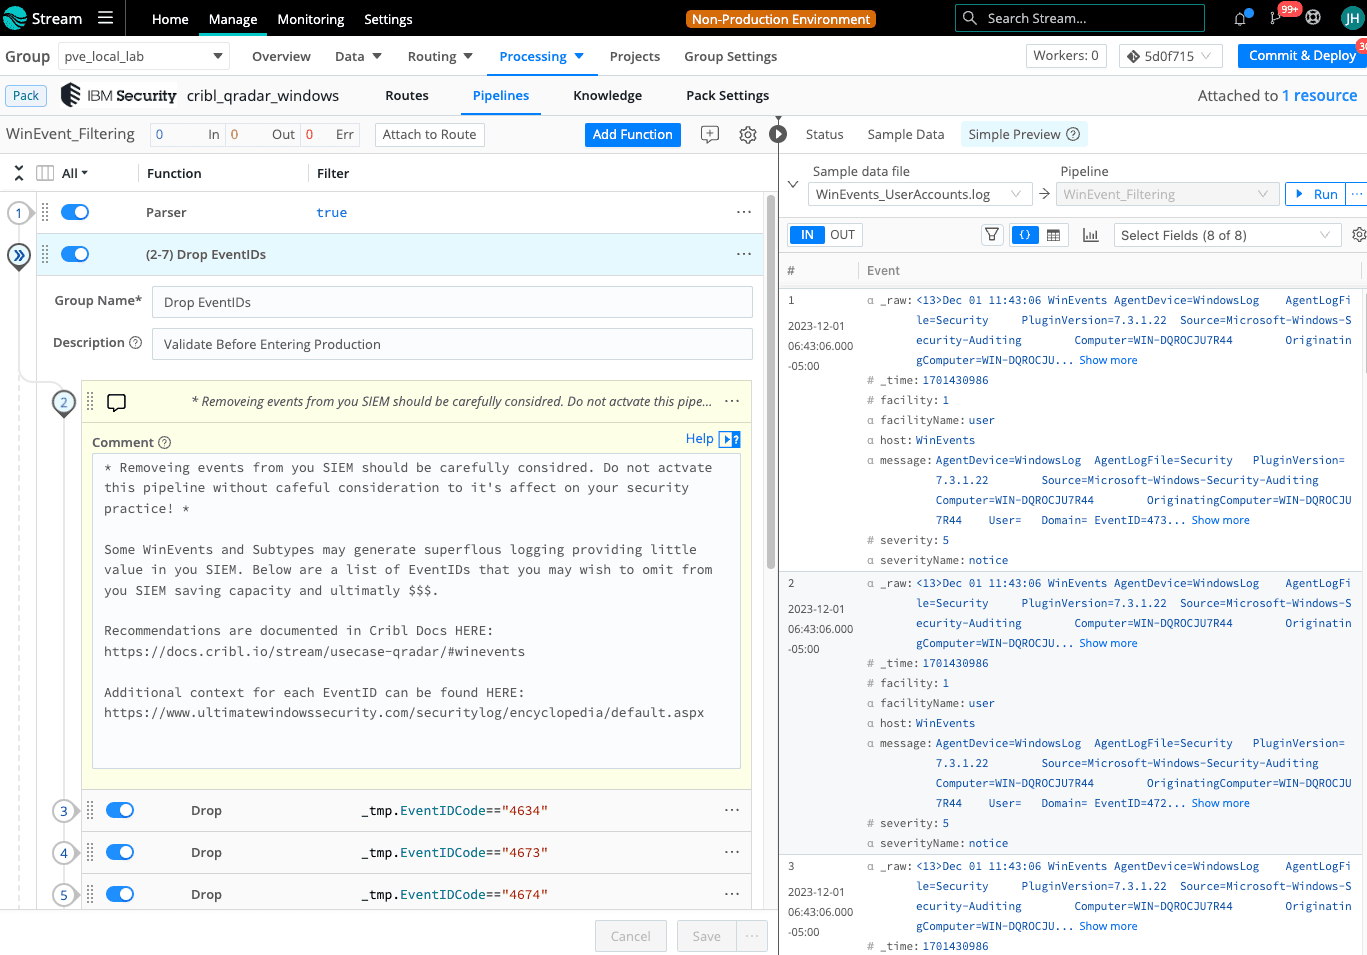Click the Add Function button
The image size is (1367, 955).
(x=632, y=135)
